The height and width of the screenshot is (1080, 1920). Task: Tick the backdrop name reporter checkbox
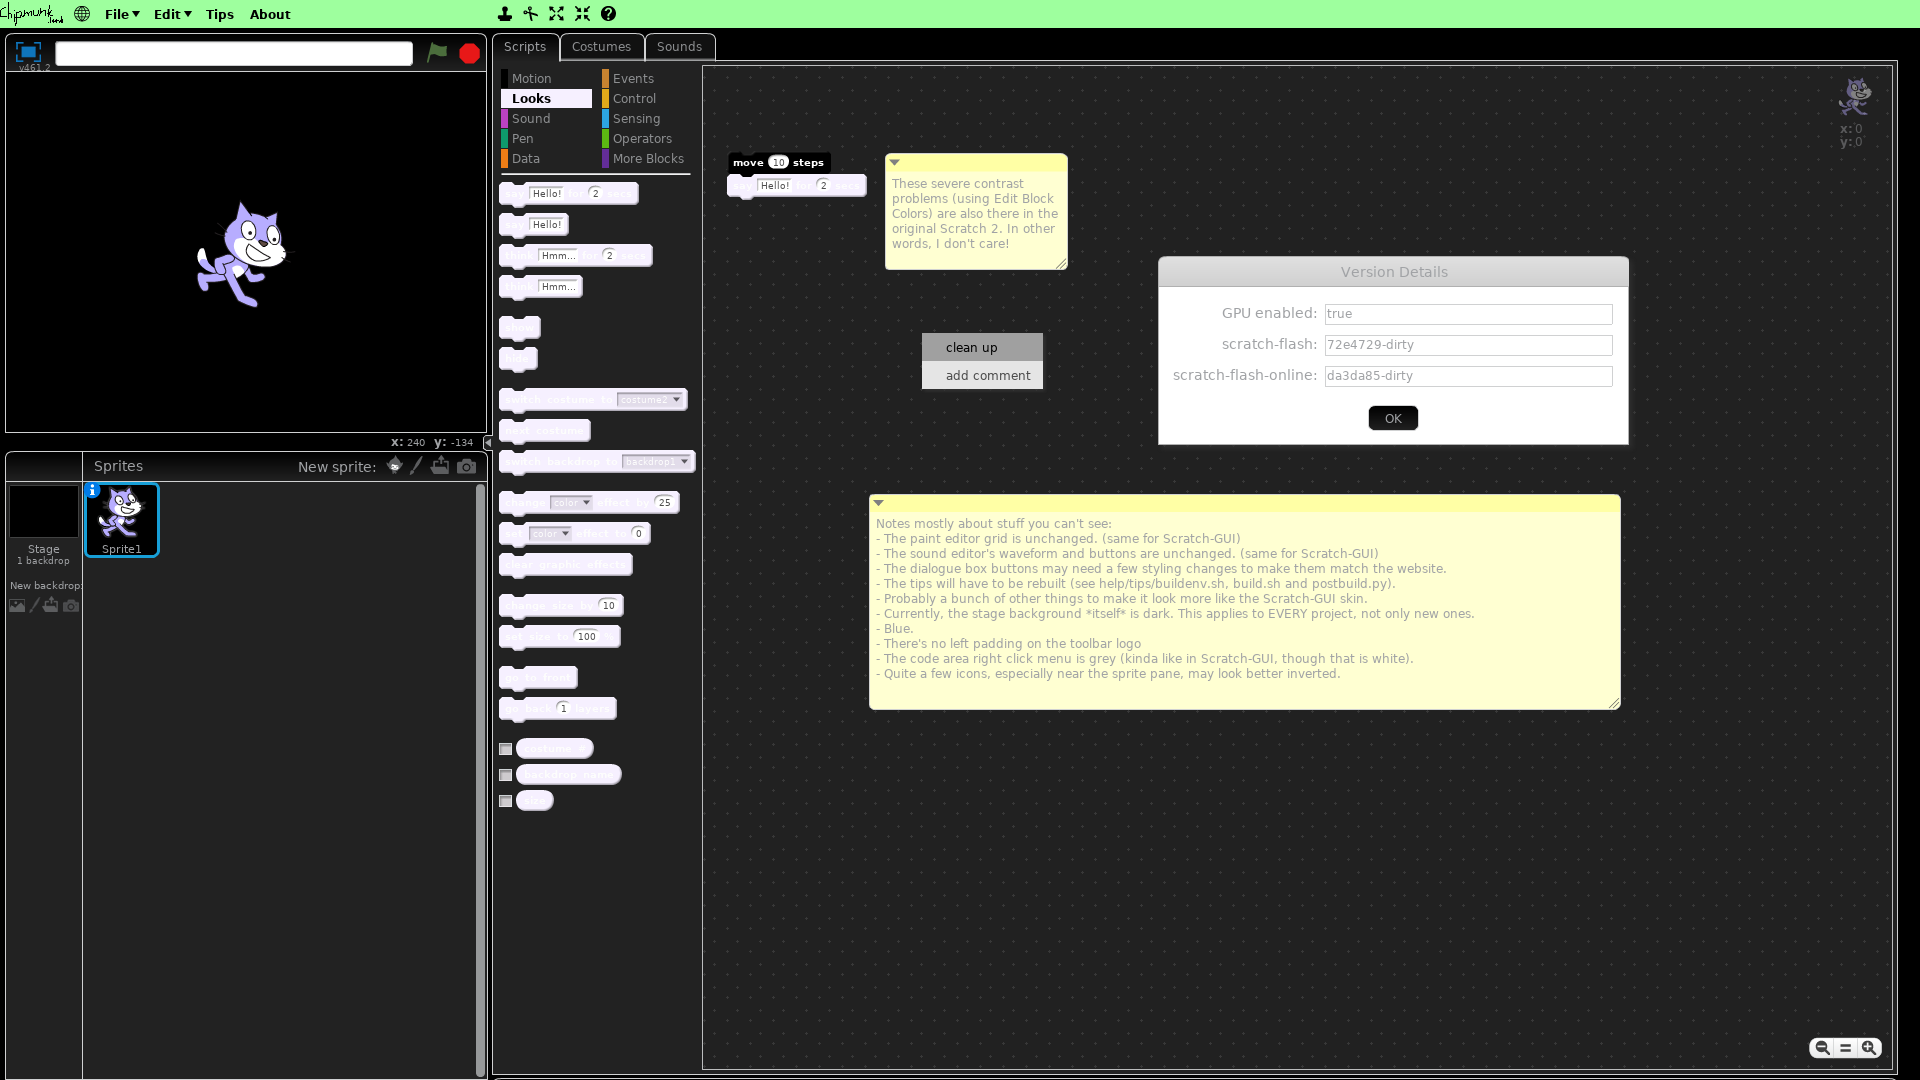[506, 775]
